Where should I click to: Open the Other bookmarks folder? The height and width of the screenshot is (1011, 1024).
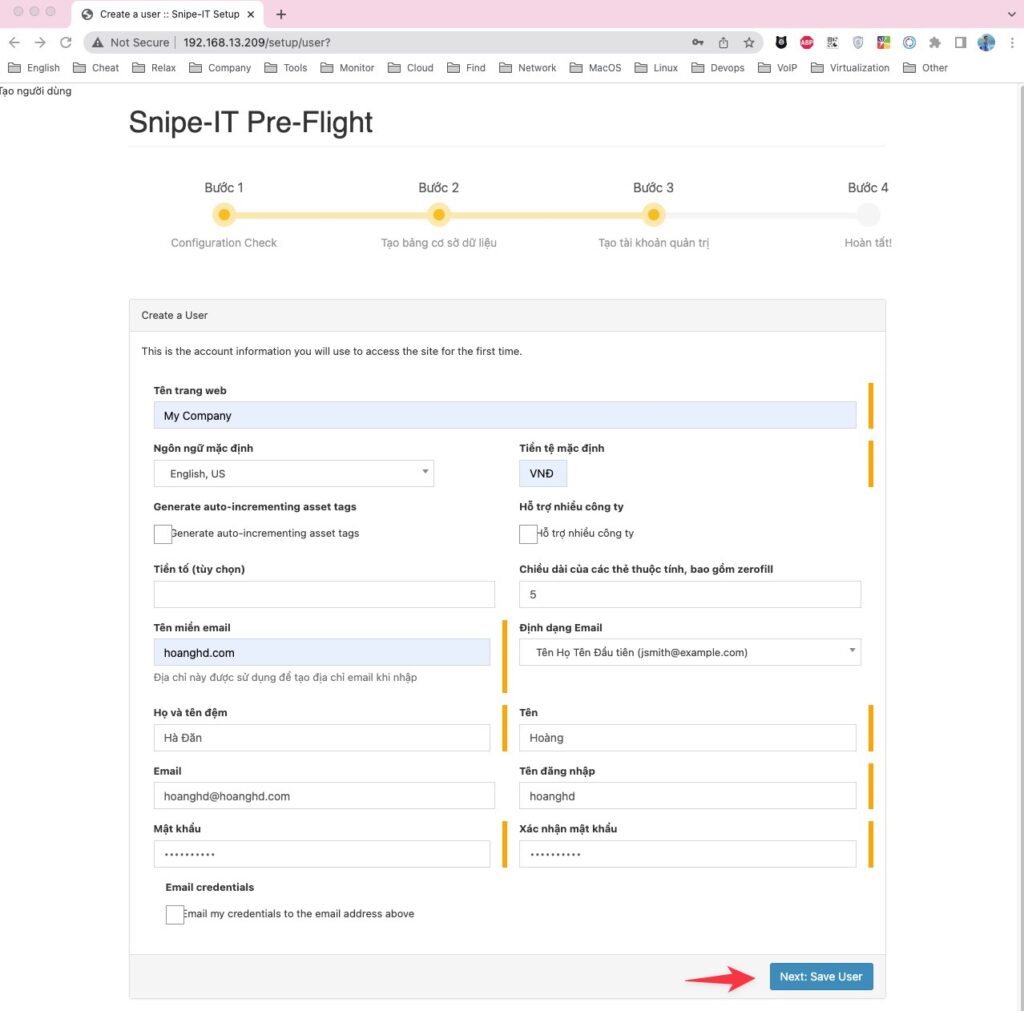(925, 68)
